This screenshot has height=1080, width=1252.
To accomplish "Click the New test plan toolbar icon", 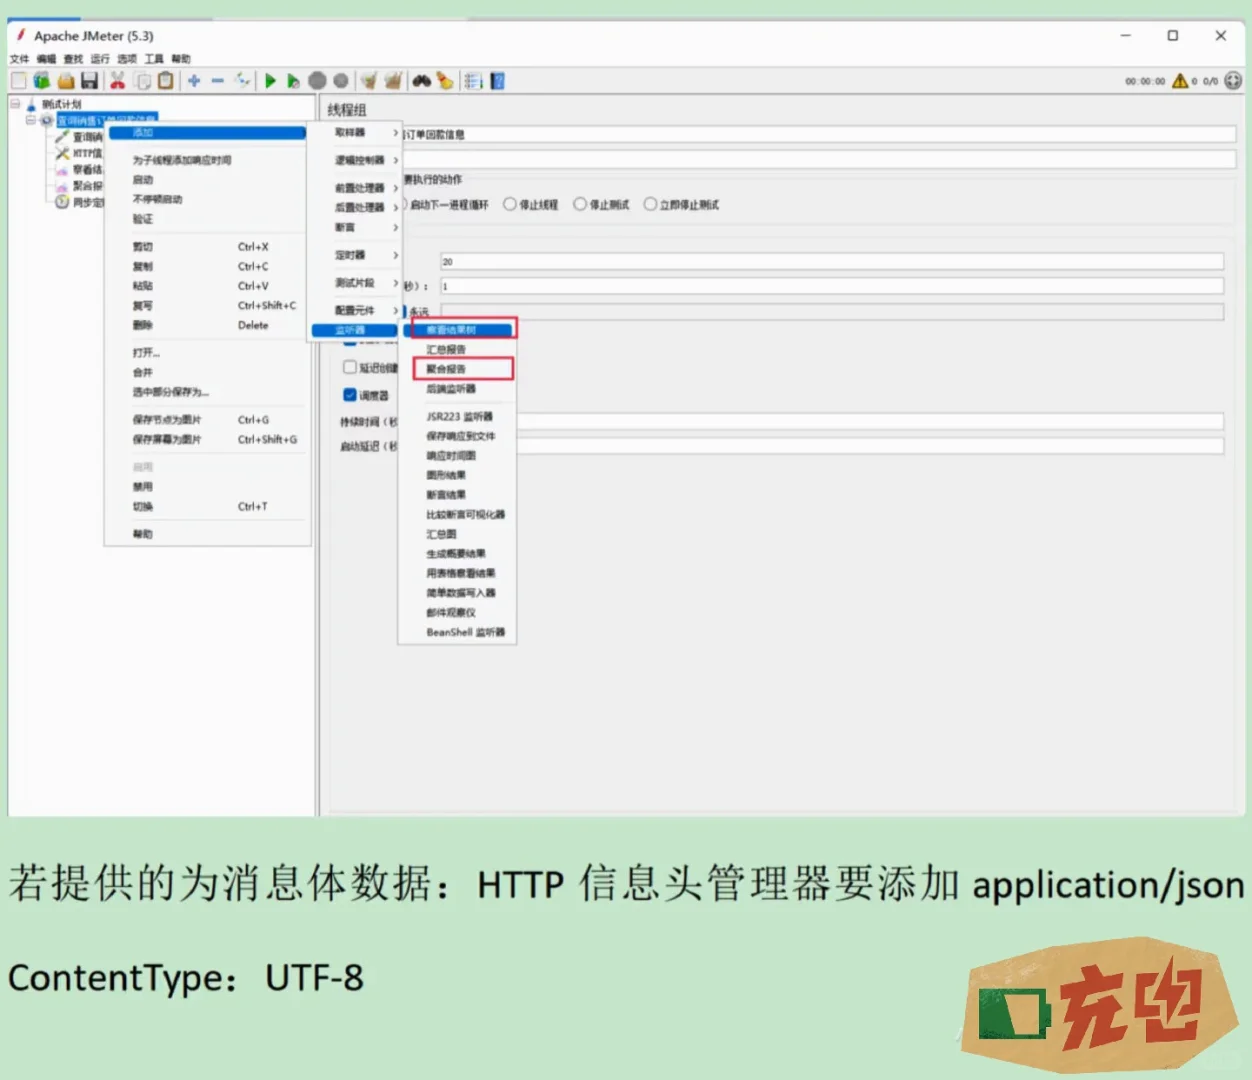I will (x=18, y=81).
